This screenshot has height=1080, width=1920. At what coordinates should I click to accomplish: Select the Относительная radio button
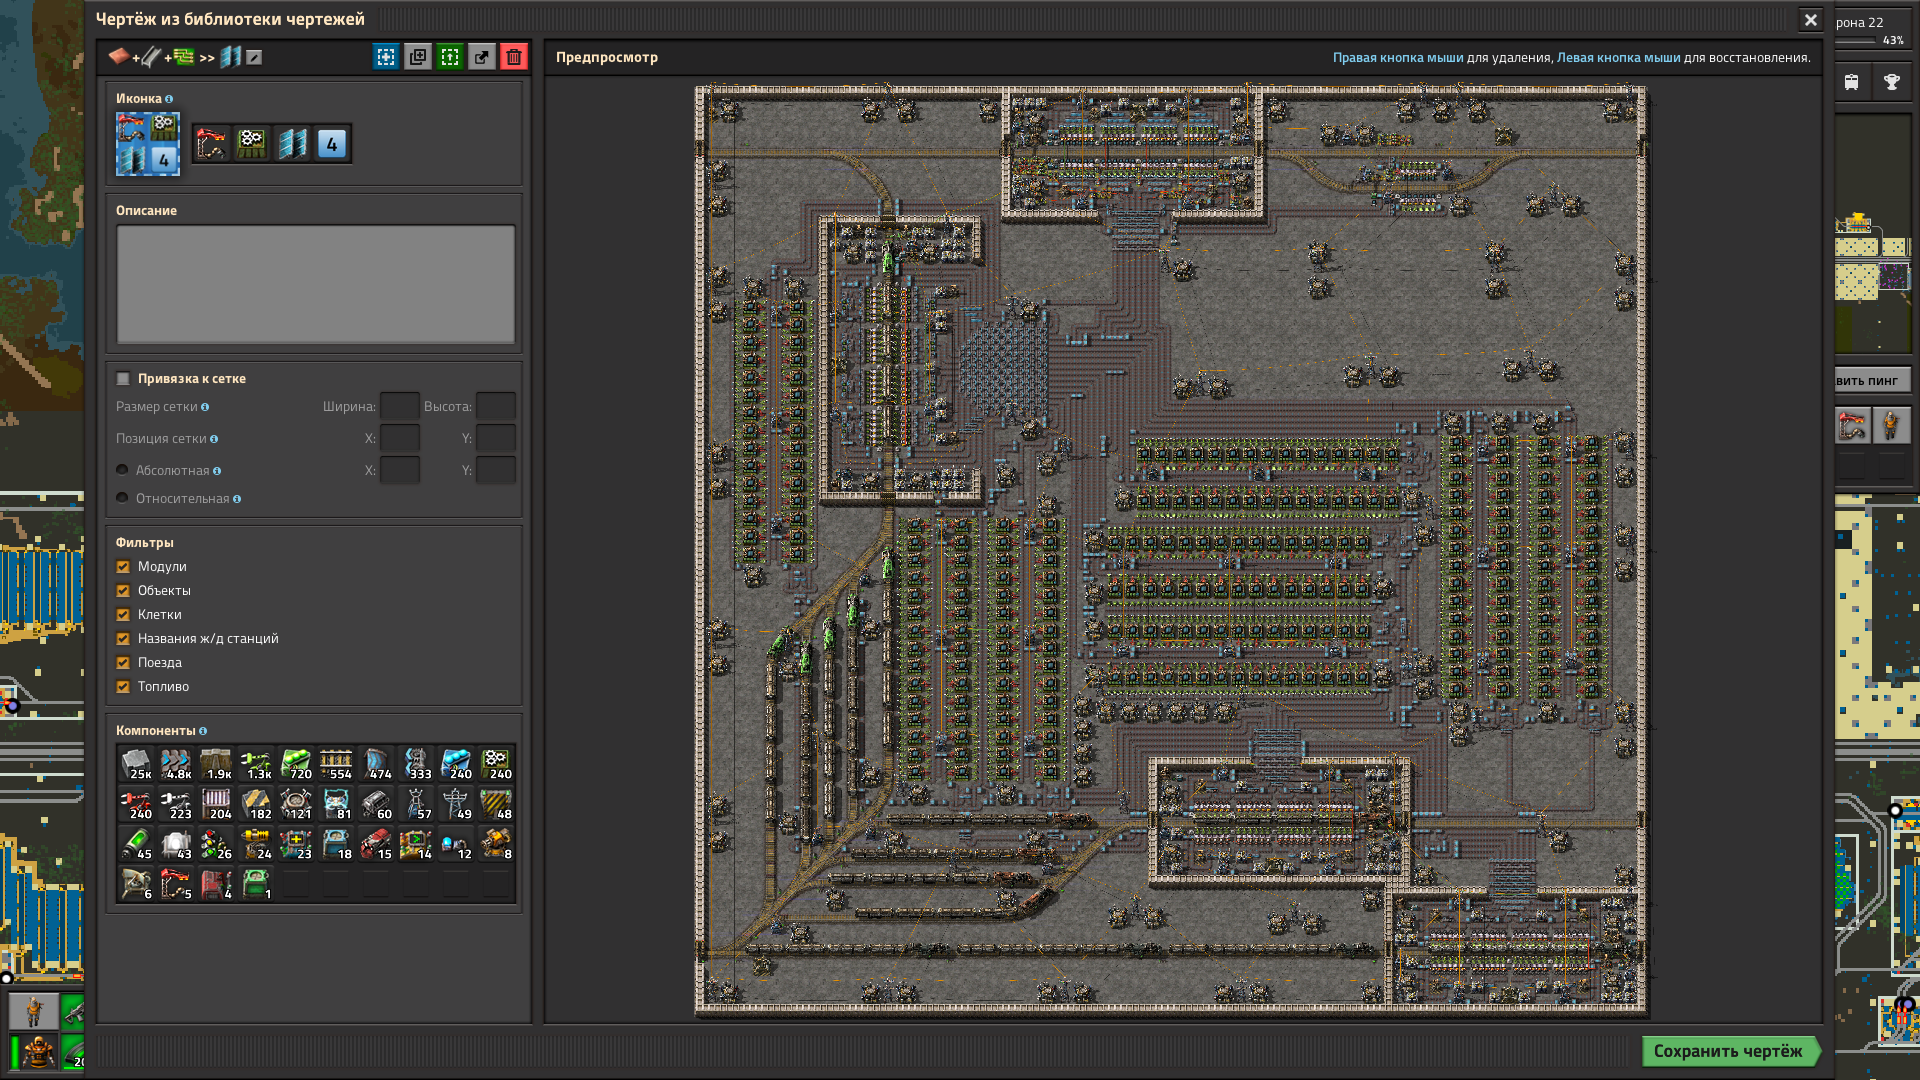pyautogui.click(x=122, y=498)
